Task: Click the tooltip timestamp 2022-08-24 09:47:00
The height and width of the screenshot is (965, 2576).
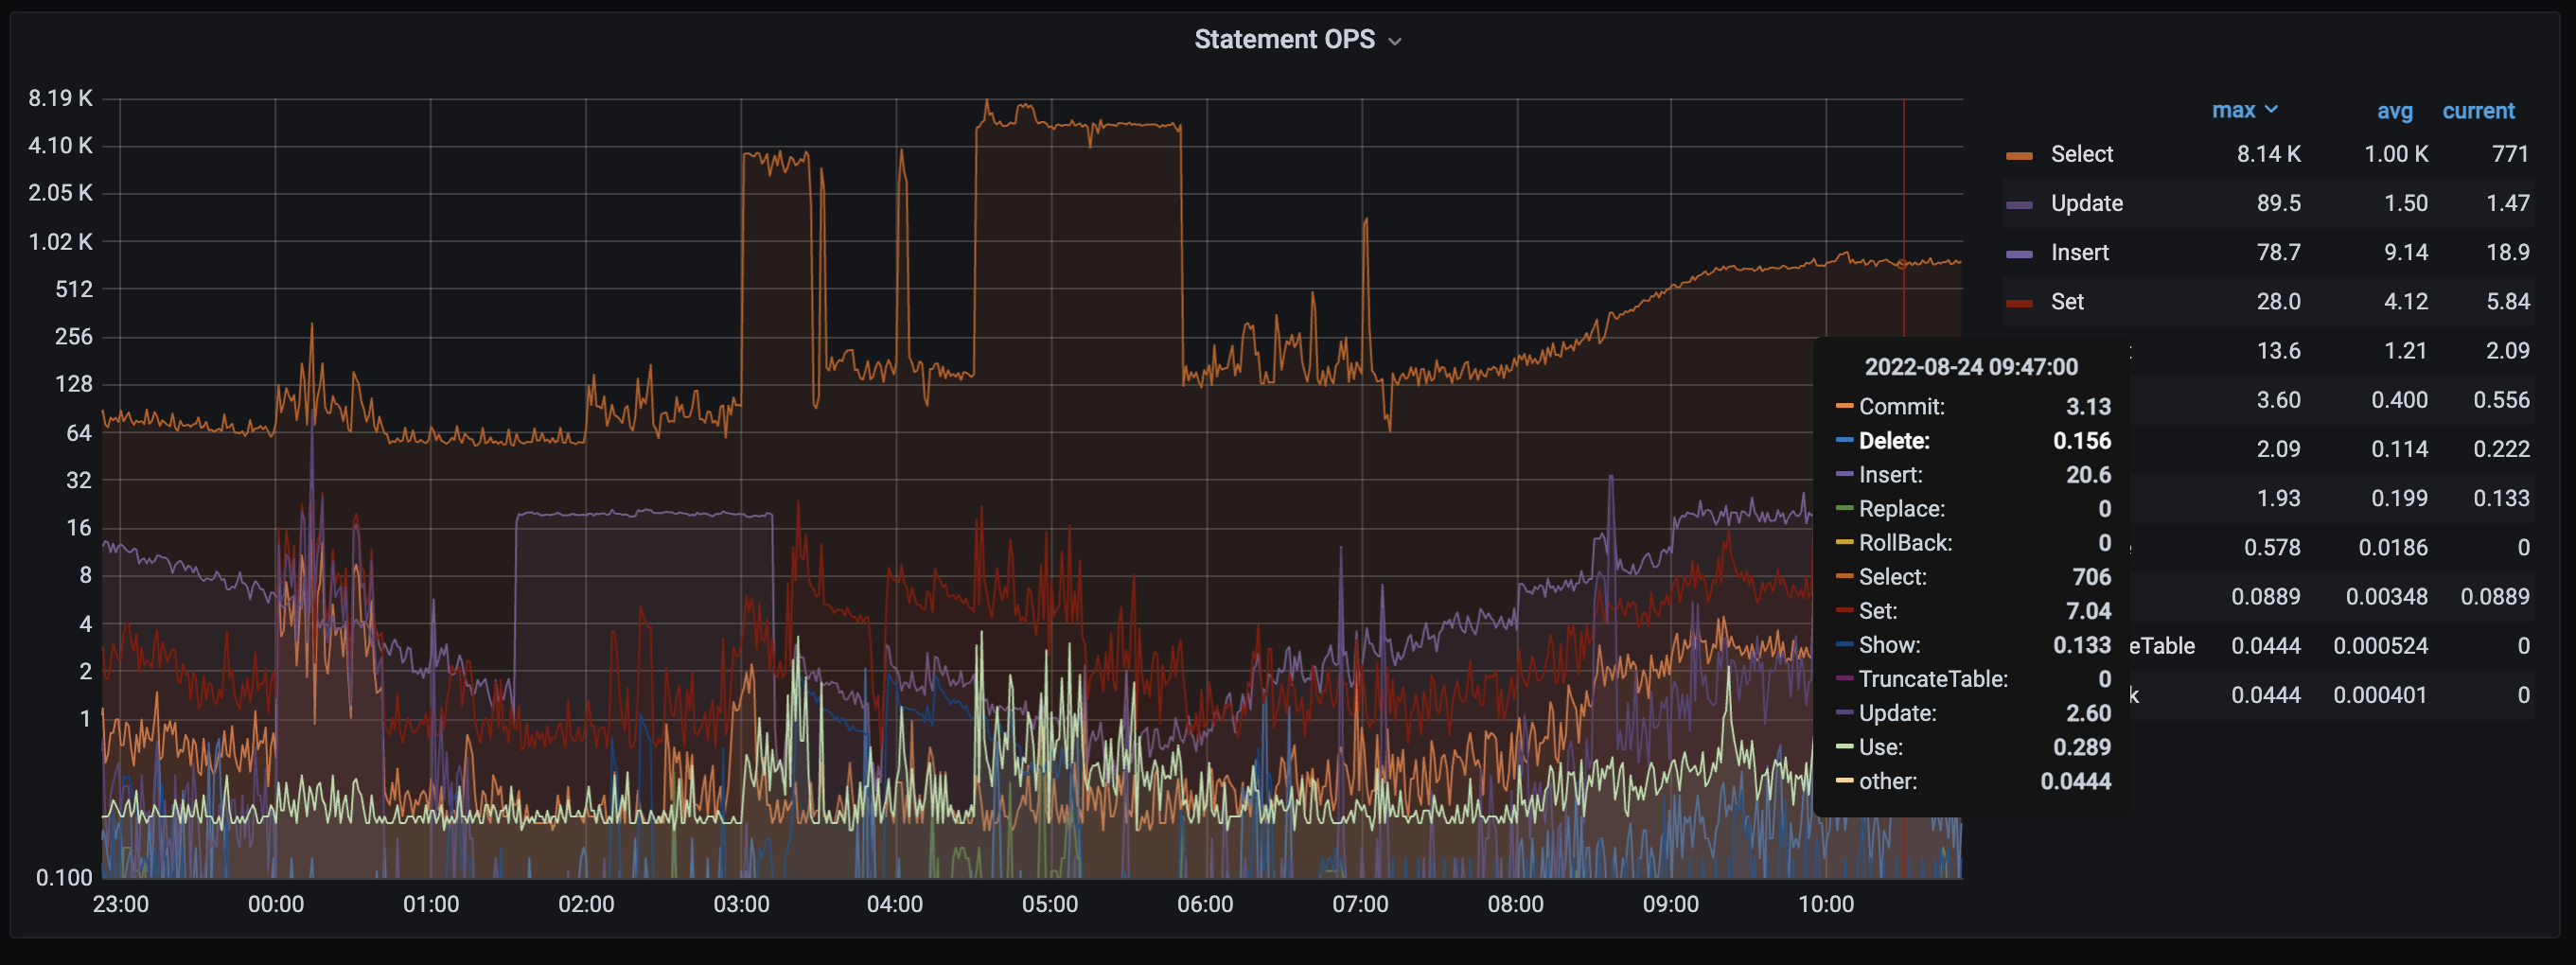Action: click(x=1971, y=367)
